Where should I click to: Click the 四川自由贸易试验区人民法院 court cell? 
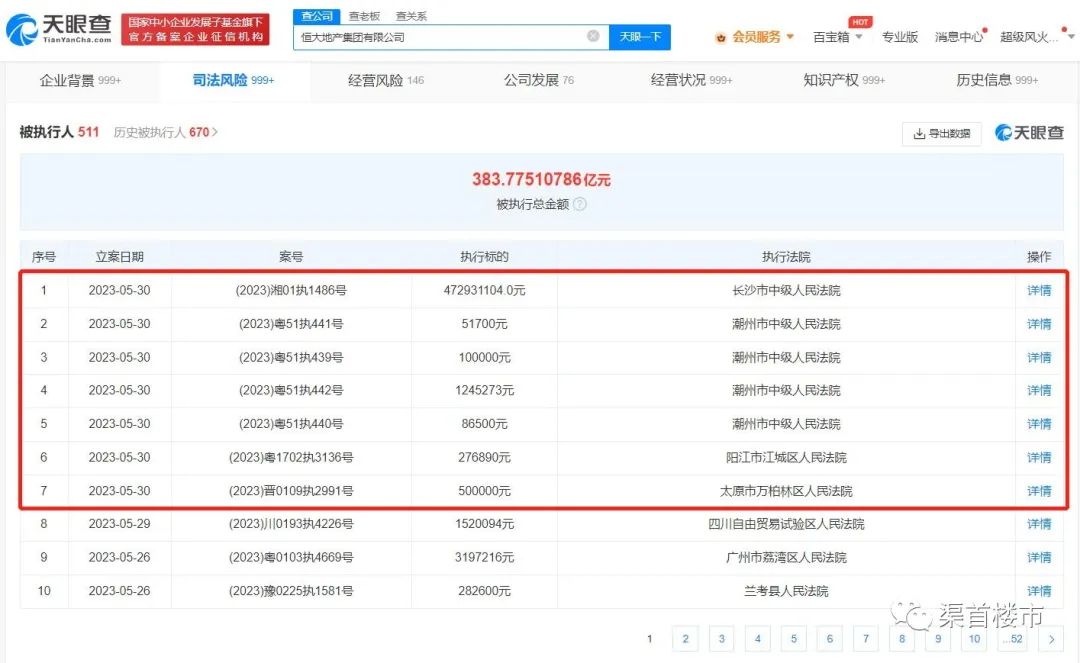click(x=786, y=524)
